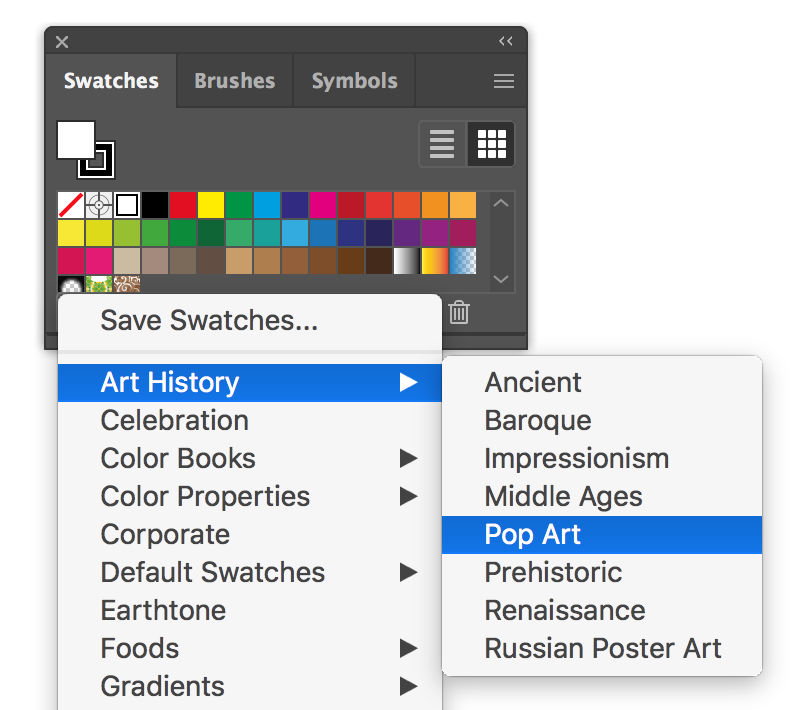Click the white Fill color box

click(x=73, y=138)
